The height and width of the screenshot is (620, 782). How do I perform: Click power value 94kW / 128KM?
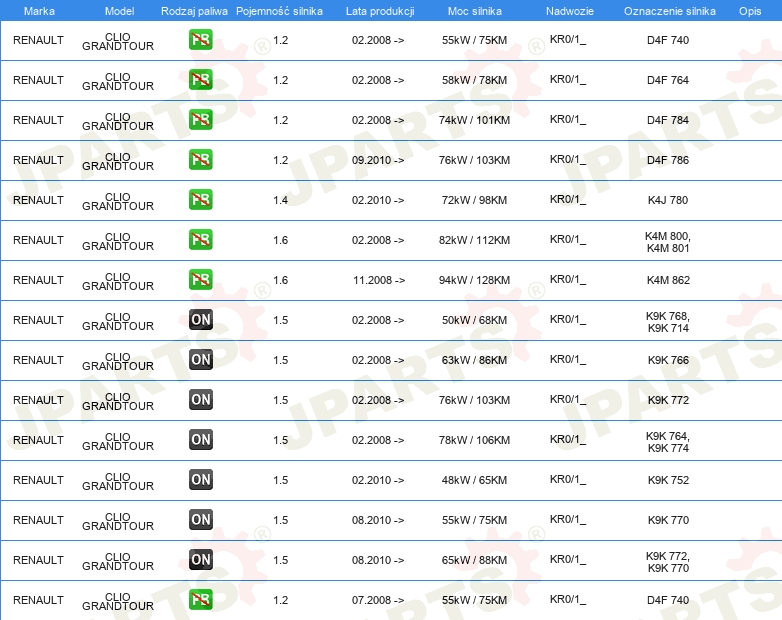474,280
